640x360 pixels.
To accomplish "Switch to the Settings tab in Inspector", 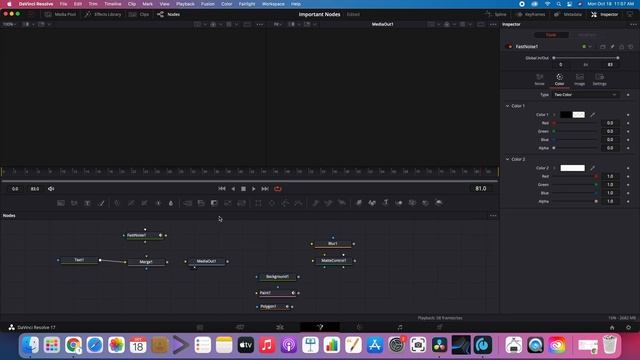I will (x=600, y=79).
